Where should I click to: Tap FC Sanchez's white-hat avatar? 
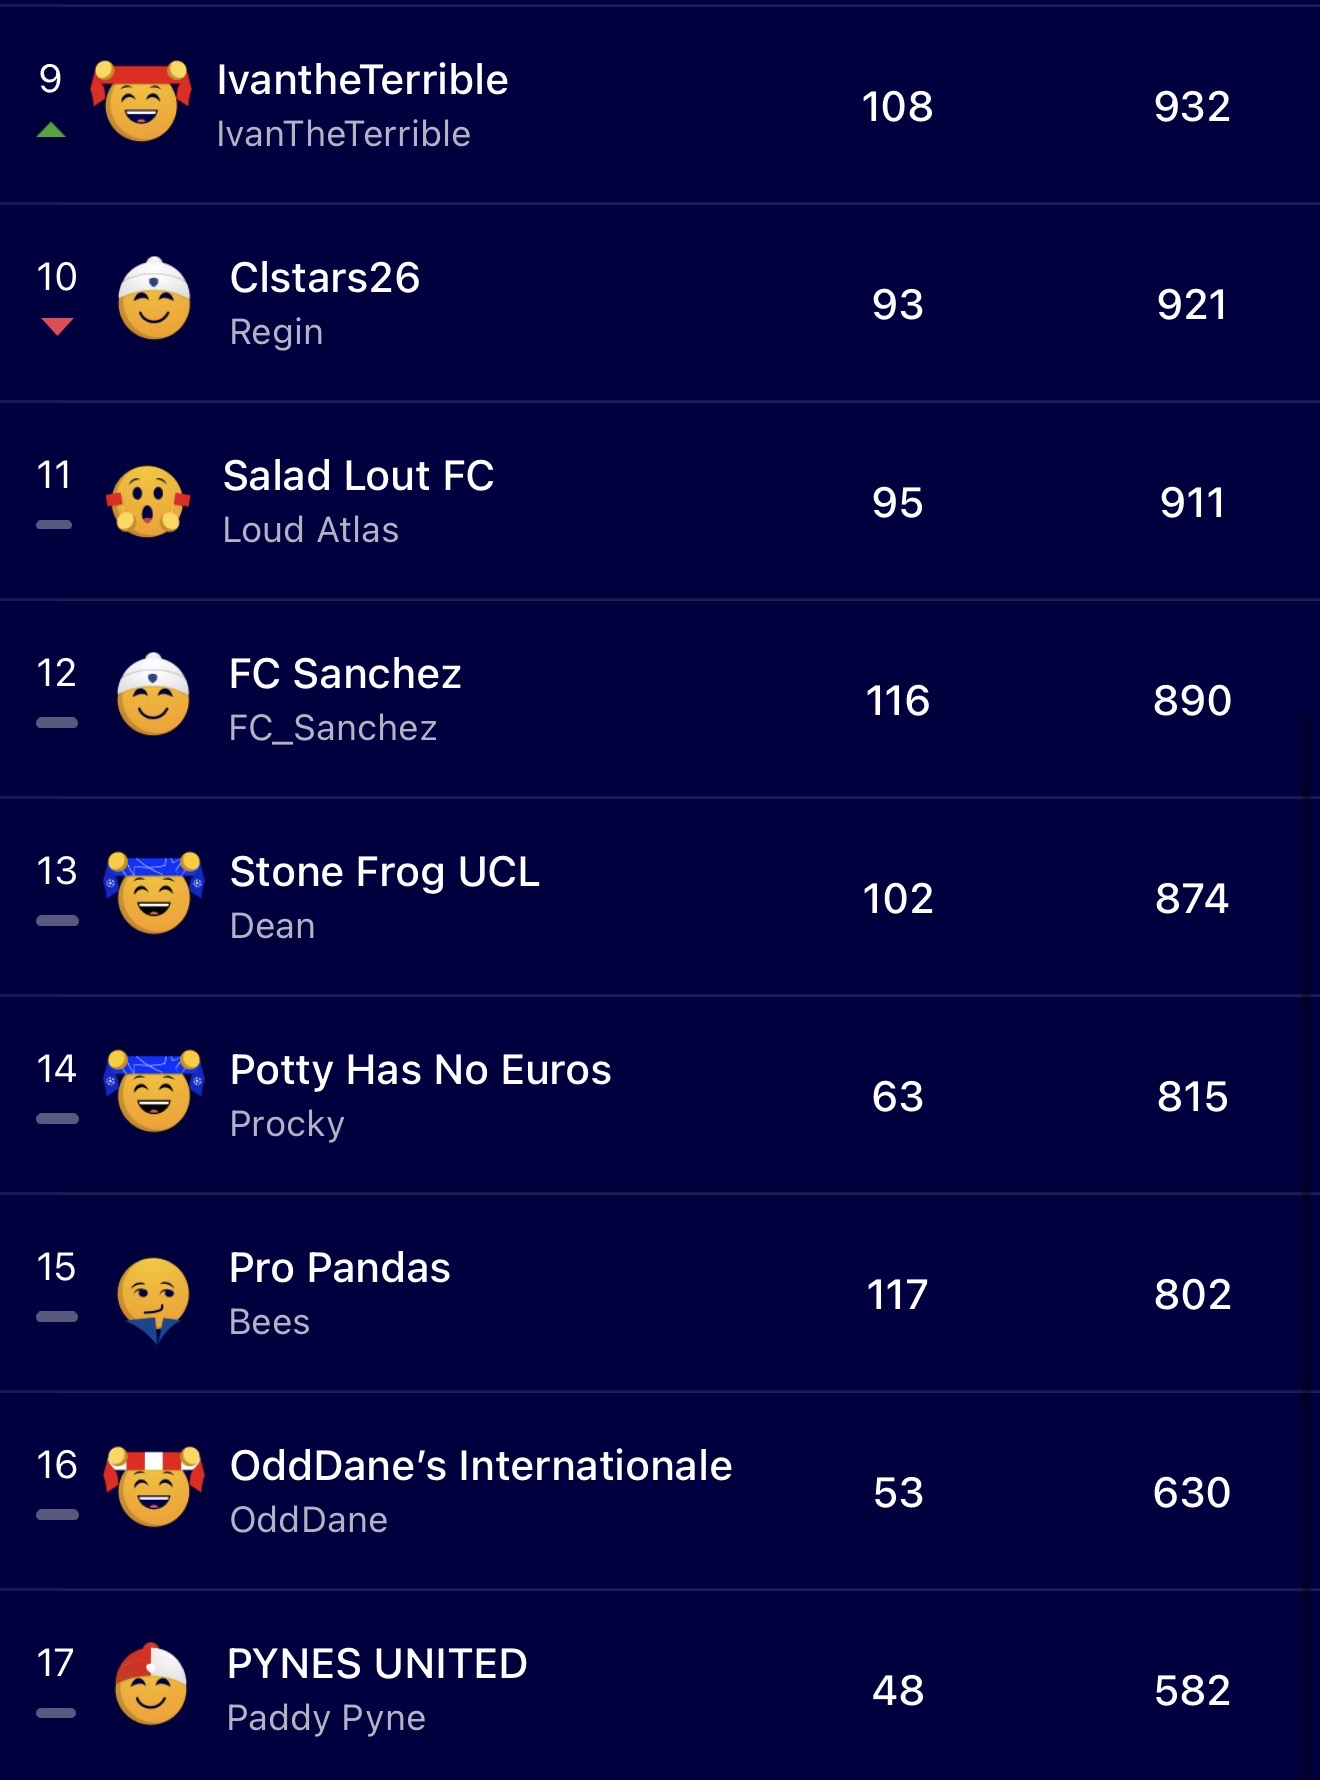point(153,695)
